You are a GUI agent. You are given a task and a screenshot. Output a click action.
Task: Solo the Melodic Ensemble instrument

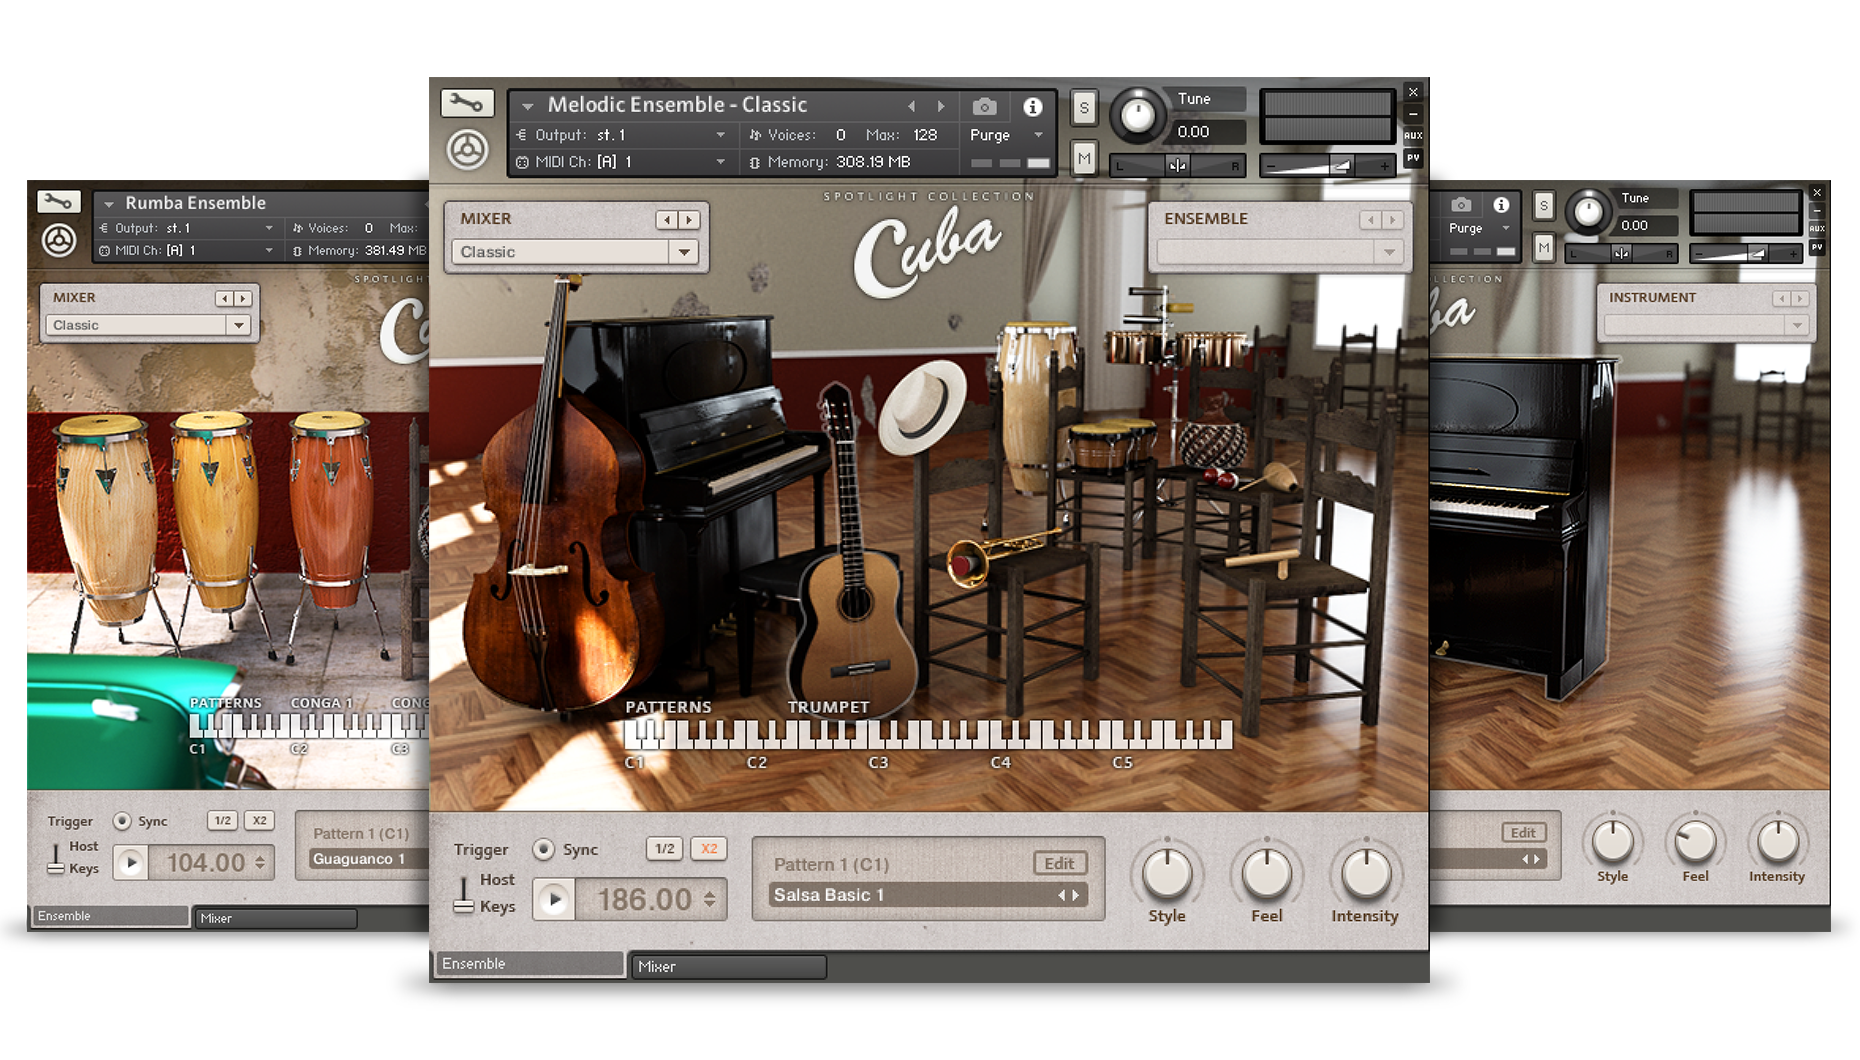pos(1084,107)
